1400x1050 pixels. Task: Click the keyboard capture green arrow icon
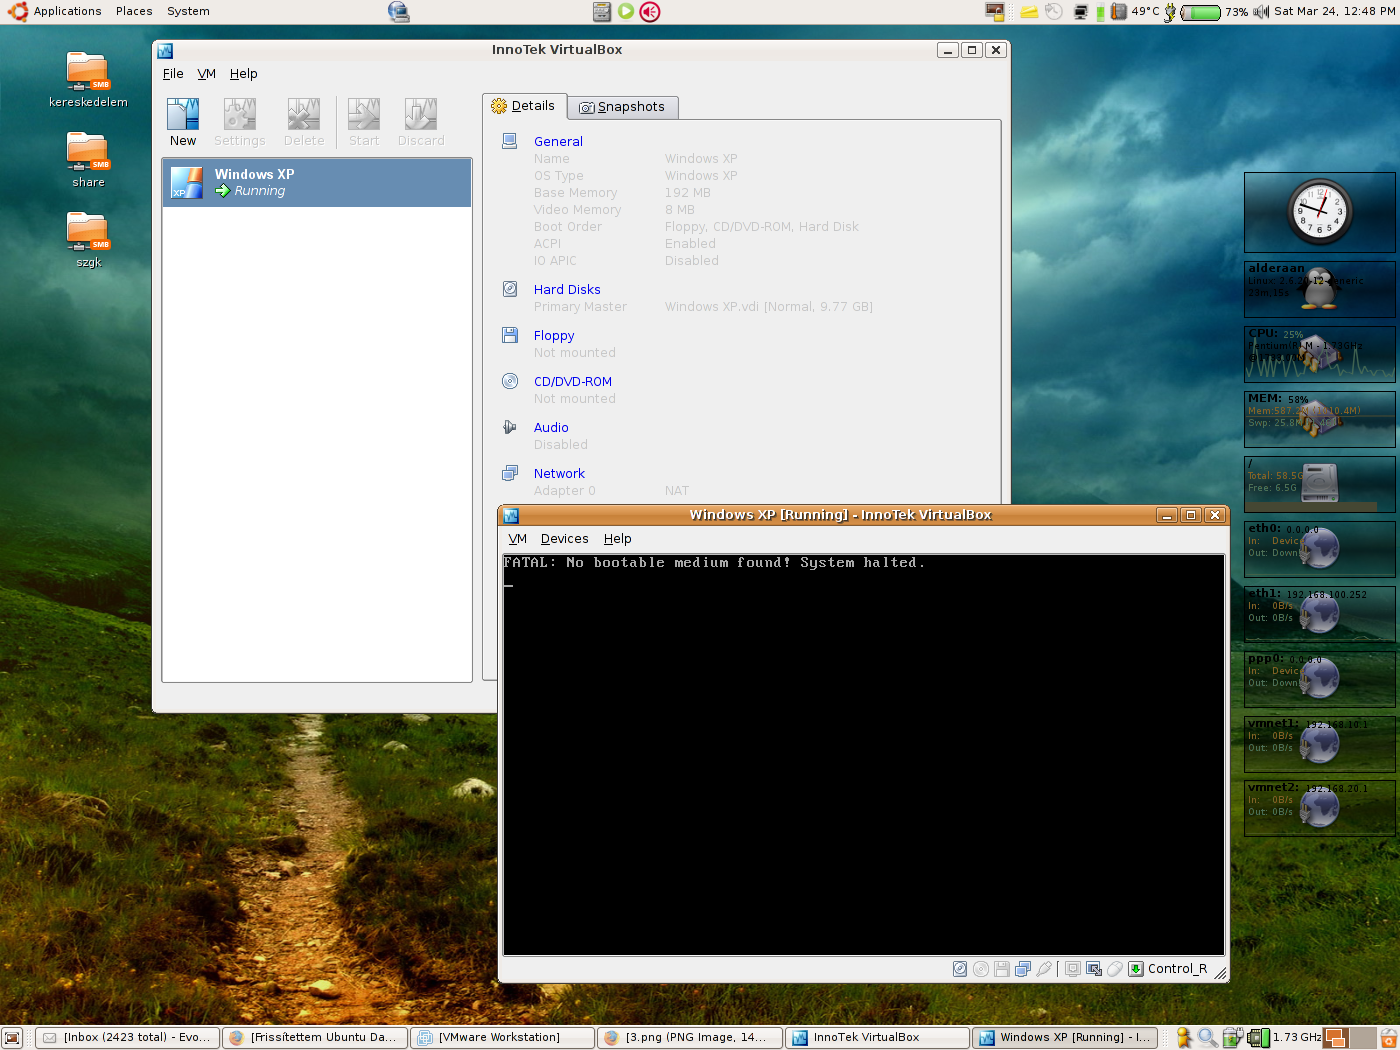click(x=1136, y=969)
